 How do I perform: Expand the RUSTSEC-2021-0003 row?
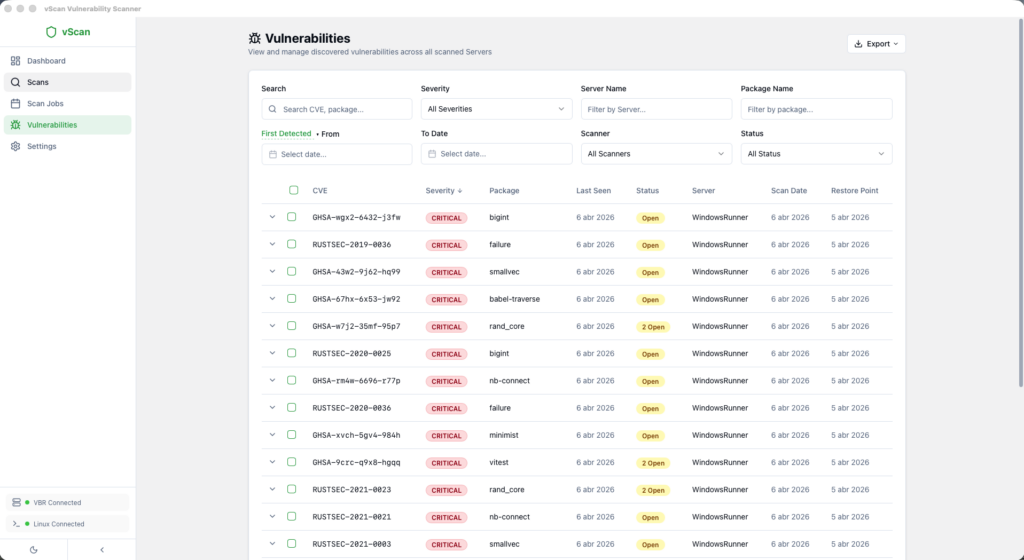tap(272, 544)
